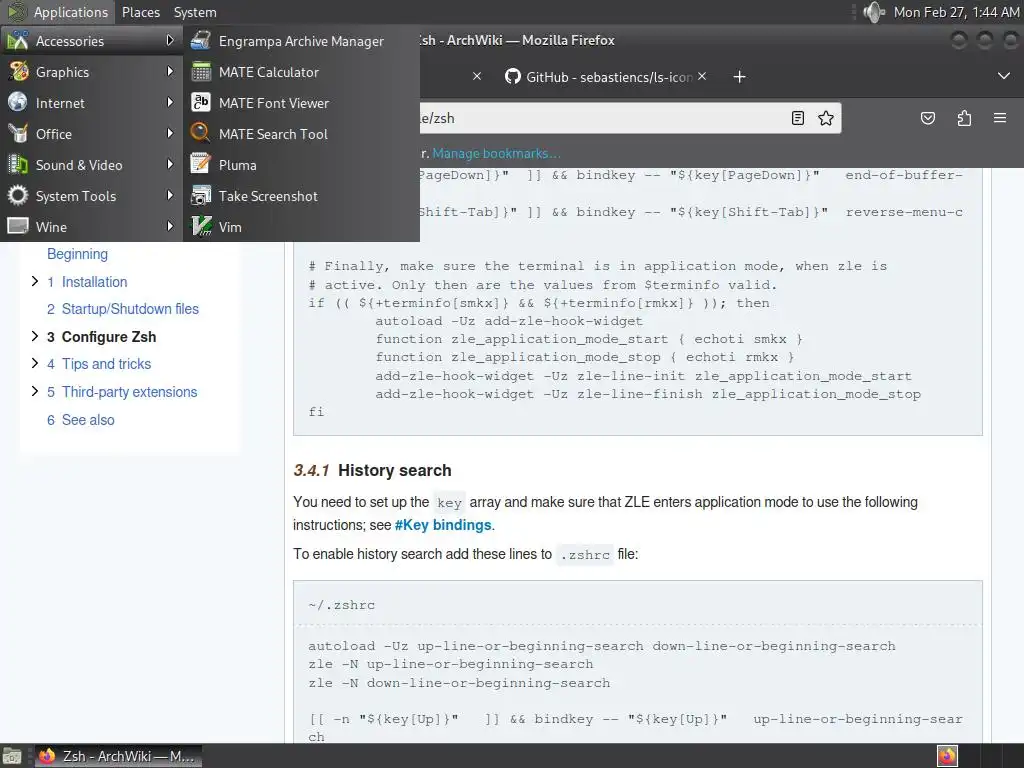This screenshot has width=1024, height=768.
Task: Select the Accessories category icon
Action: coord(18,41)
